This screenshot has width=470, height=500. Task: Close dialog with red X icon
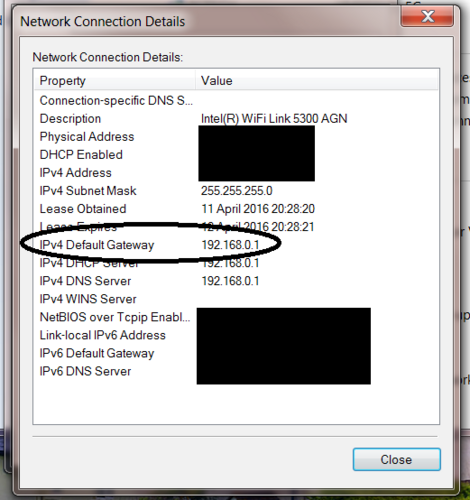coord(427,17)
